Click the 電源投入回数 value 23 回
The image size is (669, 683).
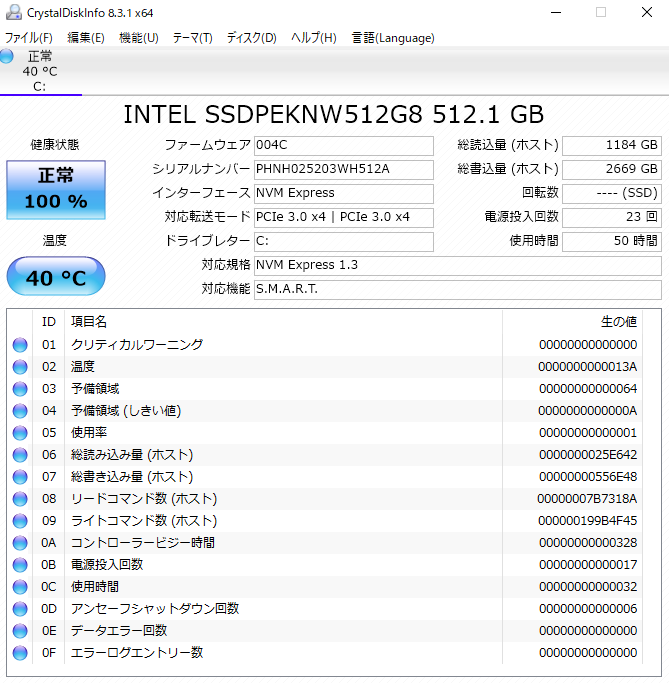click(612, 217)
